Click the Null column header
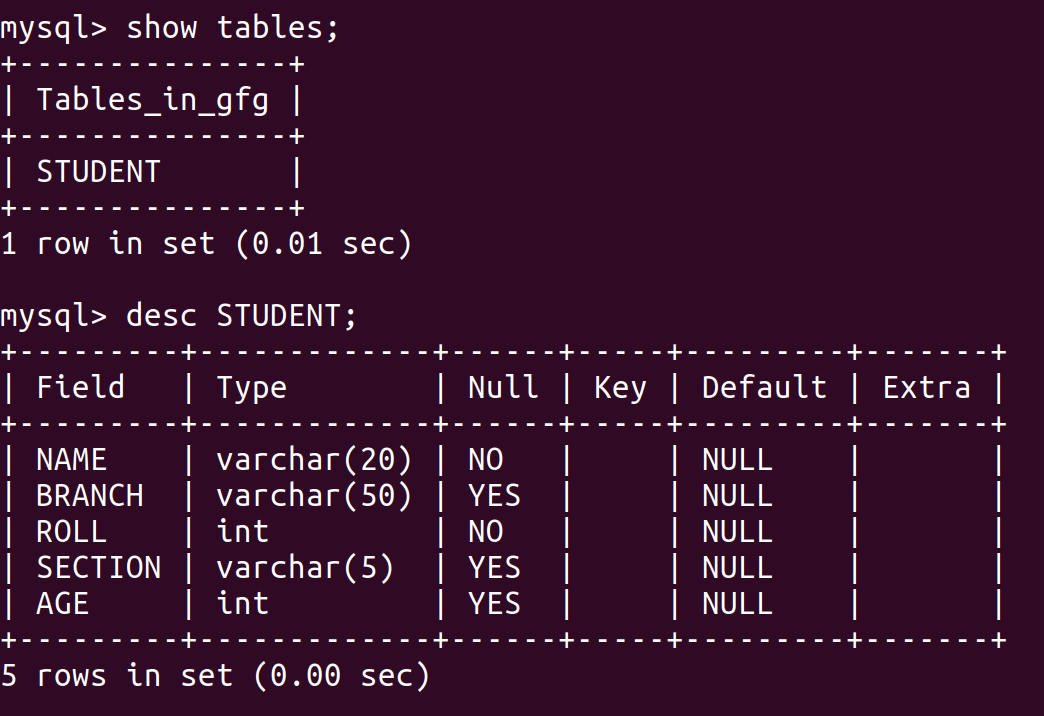Viewport: 1044px width, 716px height. click(x=503, y=388)
